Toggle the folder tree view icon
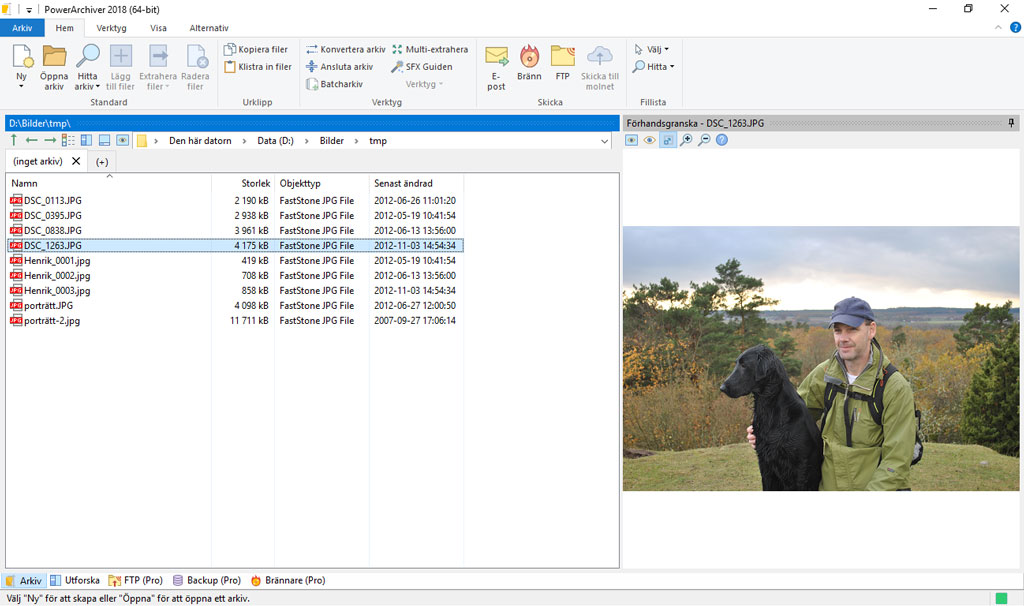The image size is (1024, 606). [x=68, y=140]
